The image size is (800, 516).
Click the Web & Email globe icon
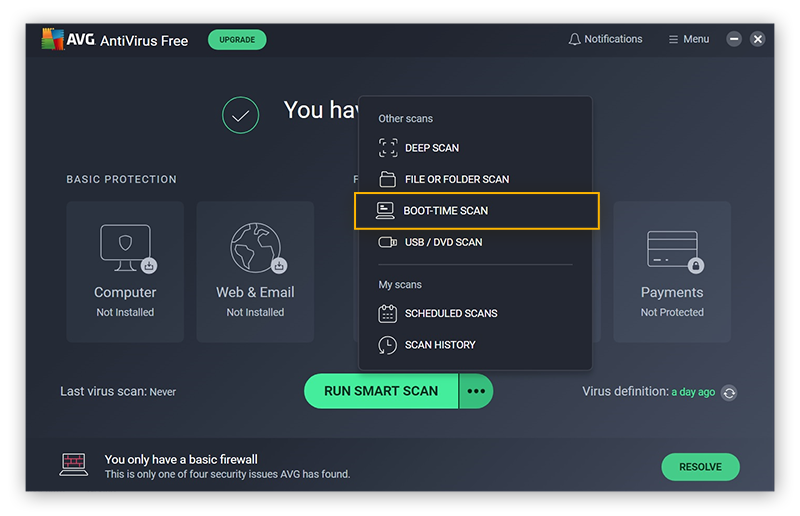tap(257, 248)
